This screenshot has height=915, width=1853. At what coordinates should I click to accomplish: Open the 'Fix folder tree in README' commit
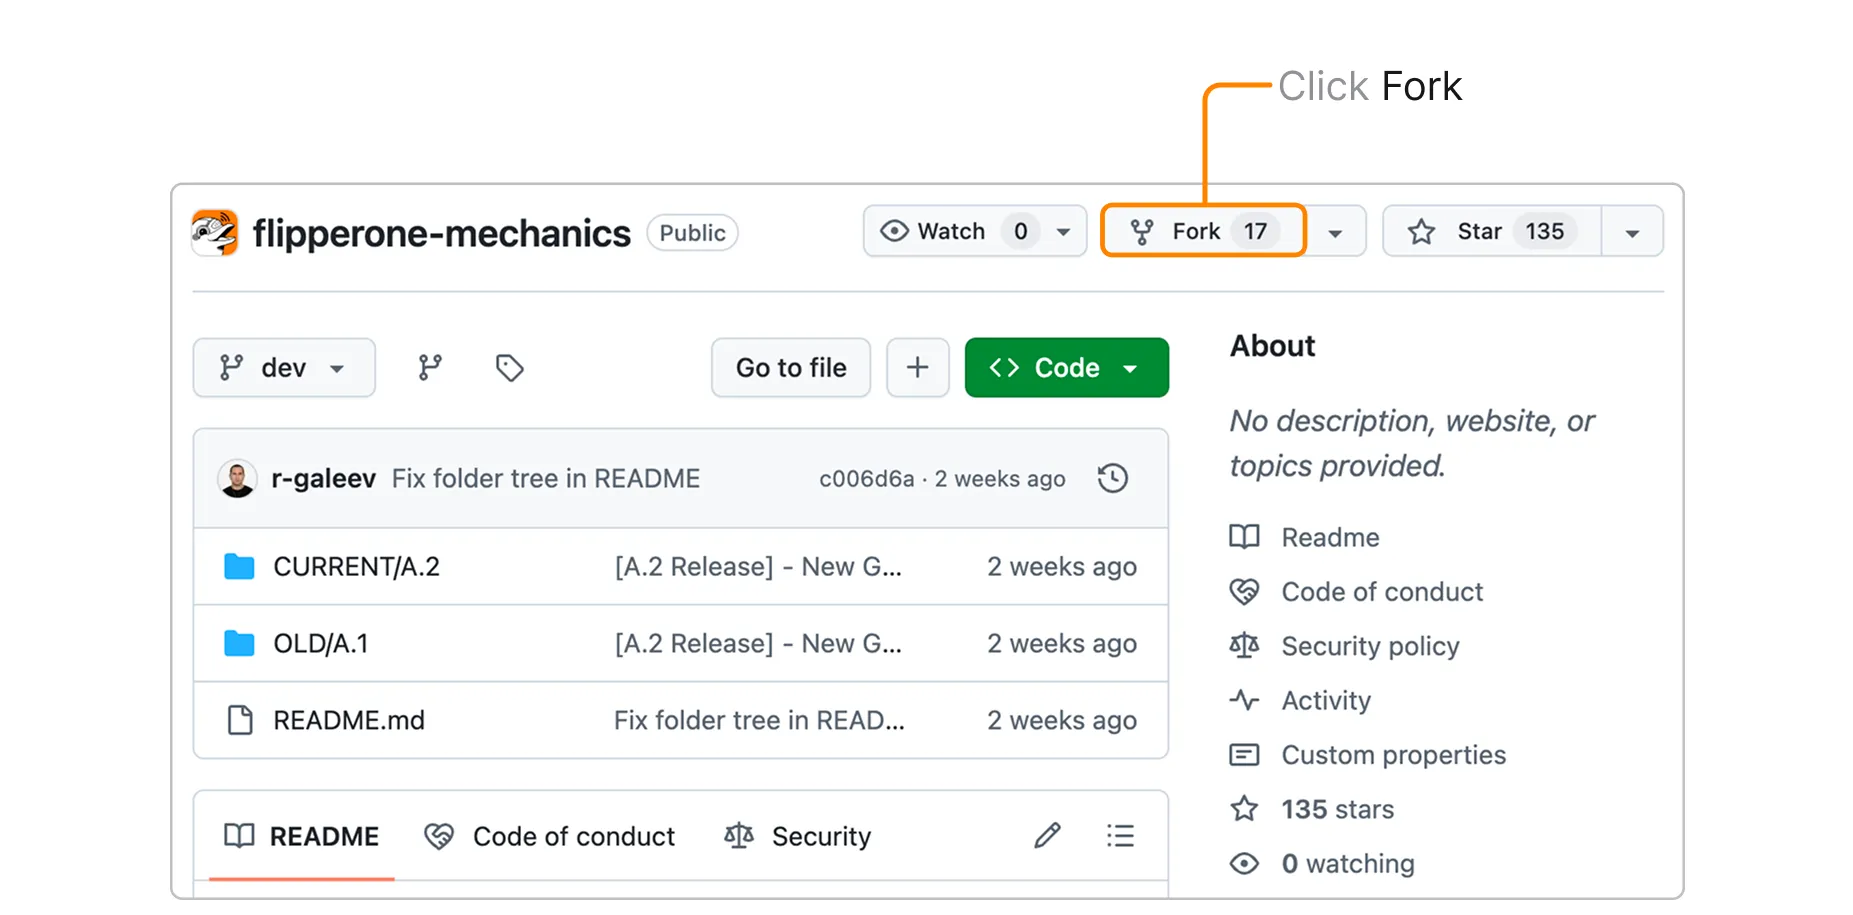pos(546,479)
